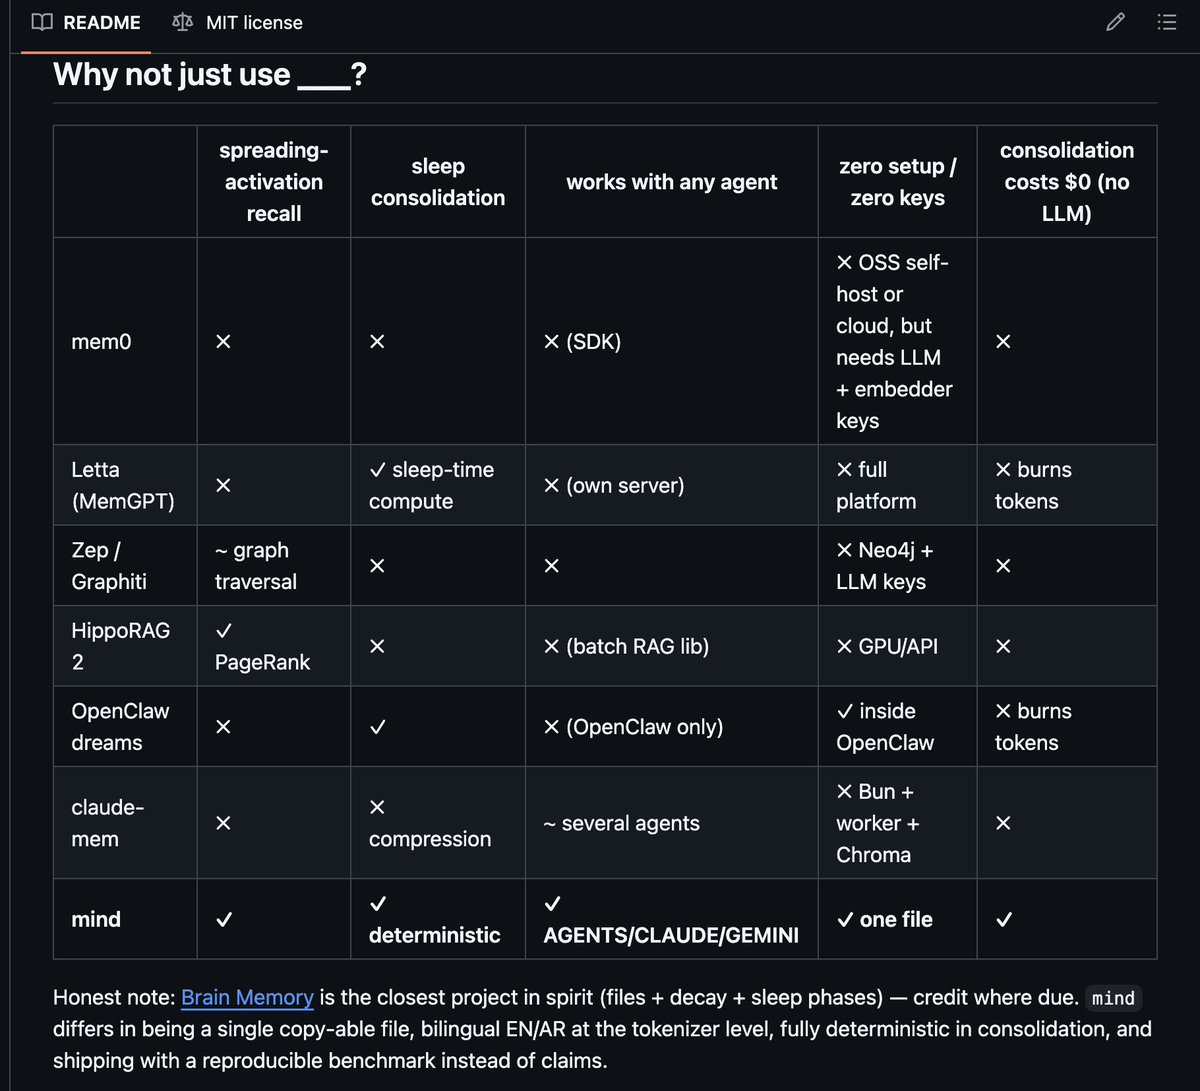Click checkmark in mind's consolidation costs $0 cell
Image resolution: width=1200 pixels, height=1091 pixels.
point(1004,919)
